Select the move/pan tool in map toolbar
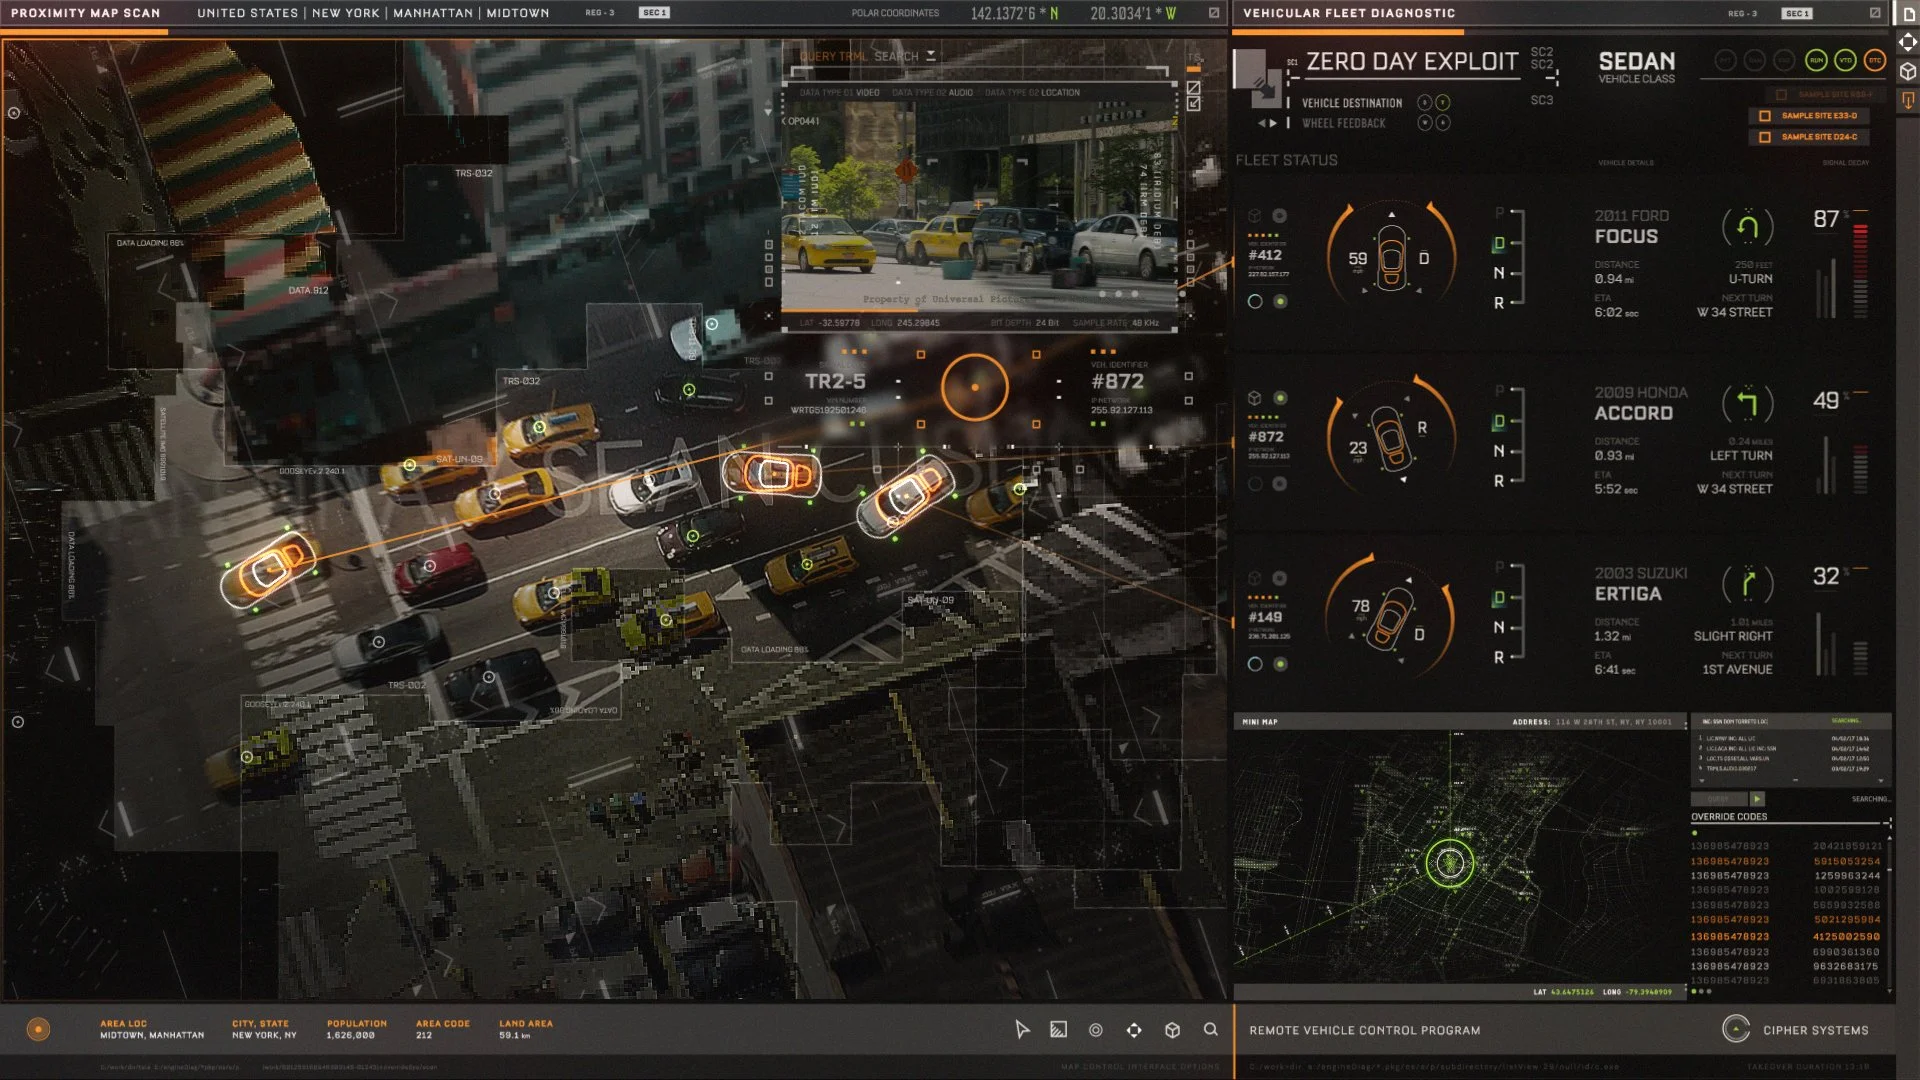 (x=1134, y=1029)
